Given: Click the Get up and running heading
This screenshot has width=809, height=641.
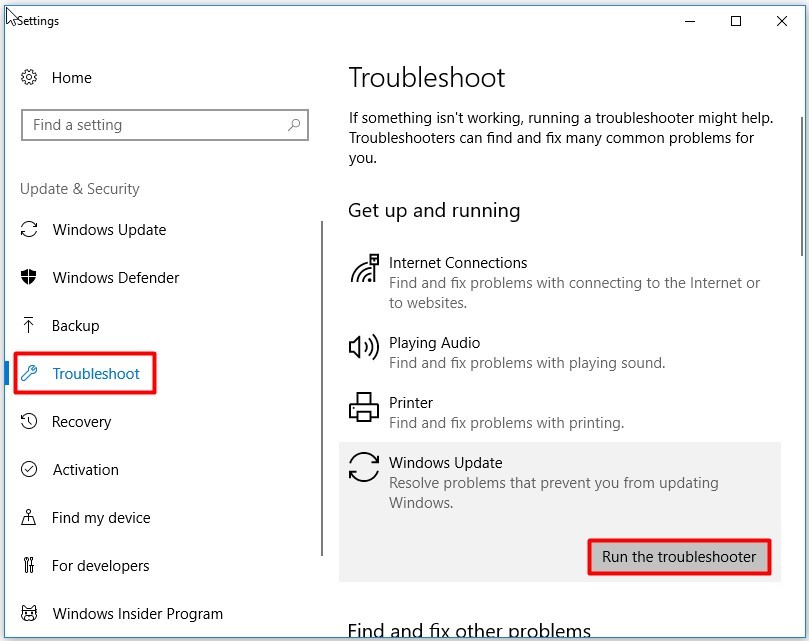Looking at the screenshot, I should [x=434, y=211].
